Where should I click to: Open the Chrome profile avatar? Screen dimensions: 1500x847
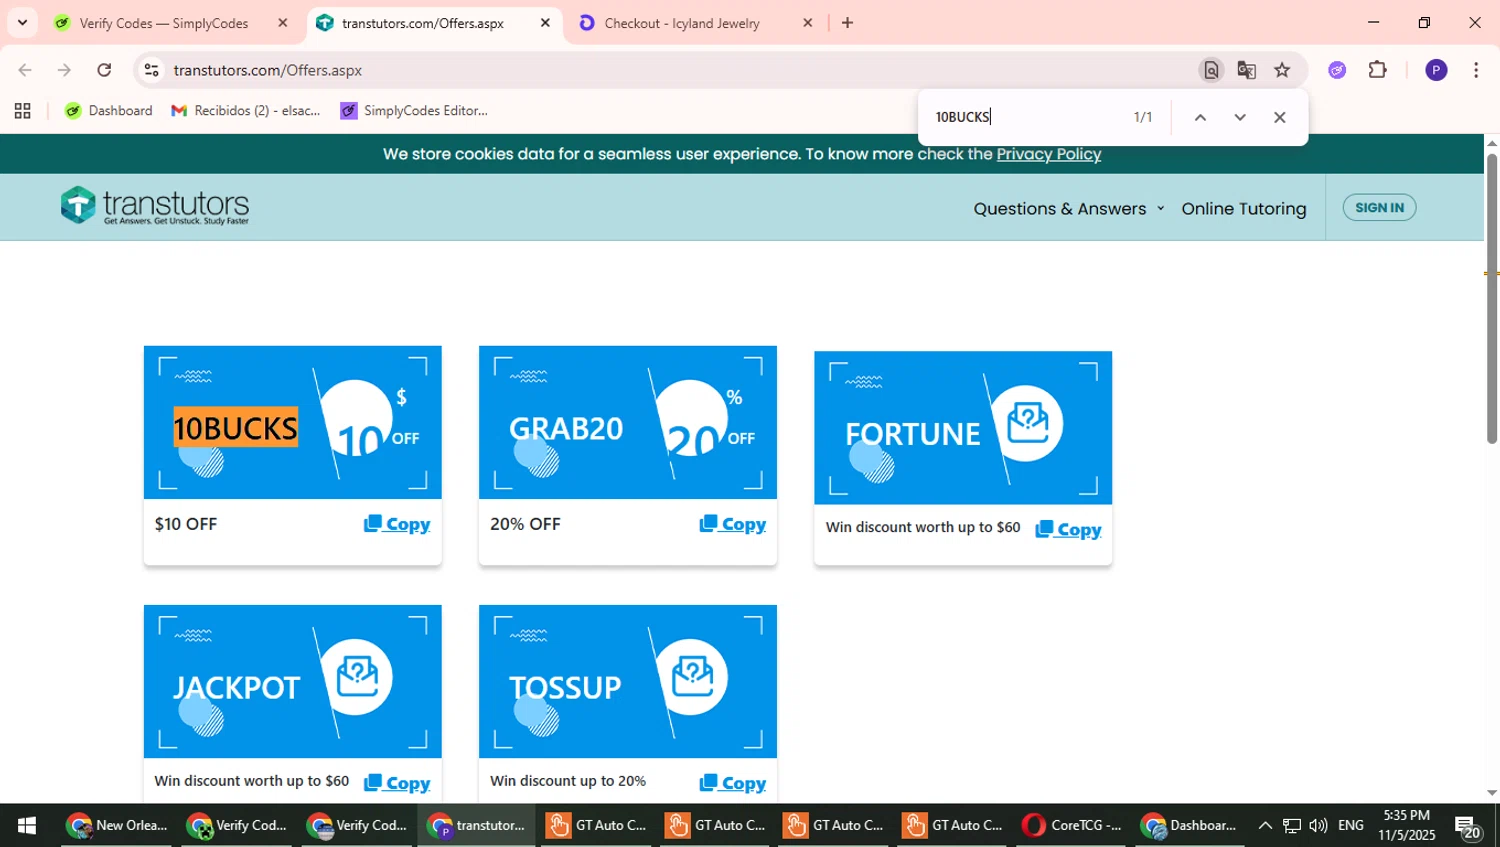tap(1436, 70)
